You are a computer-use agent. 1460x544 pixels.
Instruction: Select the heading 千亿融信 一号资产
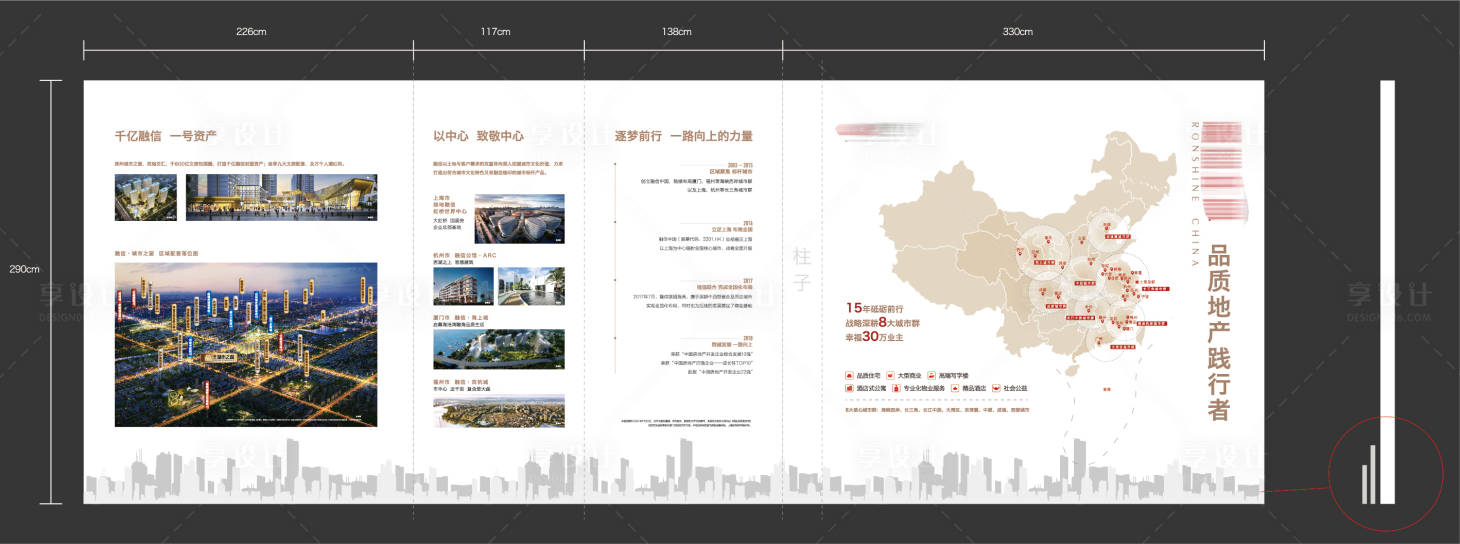click(x=166, y=136)
